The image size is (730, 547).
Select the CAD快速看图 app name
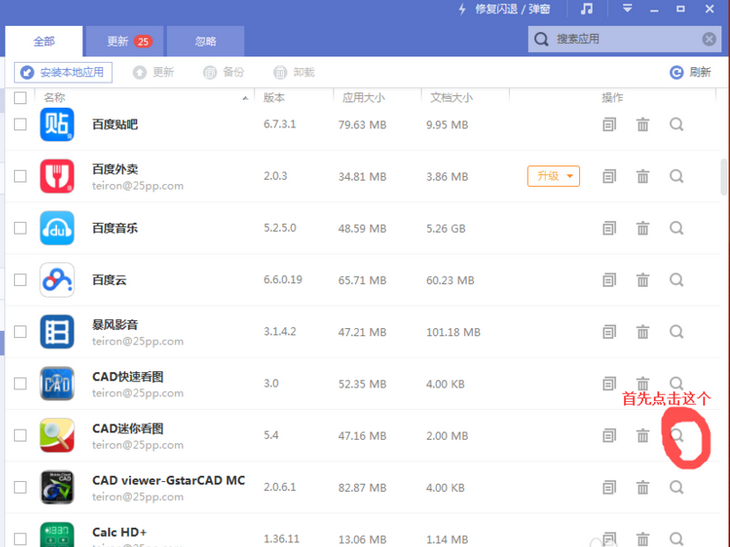[128, 377]
